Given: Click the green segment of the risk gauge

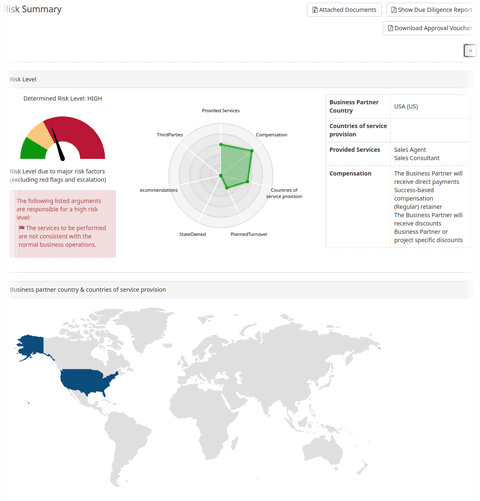Looking at the screenshot, I should pos(32,150).
